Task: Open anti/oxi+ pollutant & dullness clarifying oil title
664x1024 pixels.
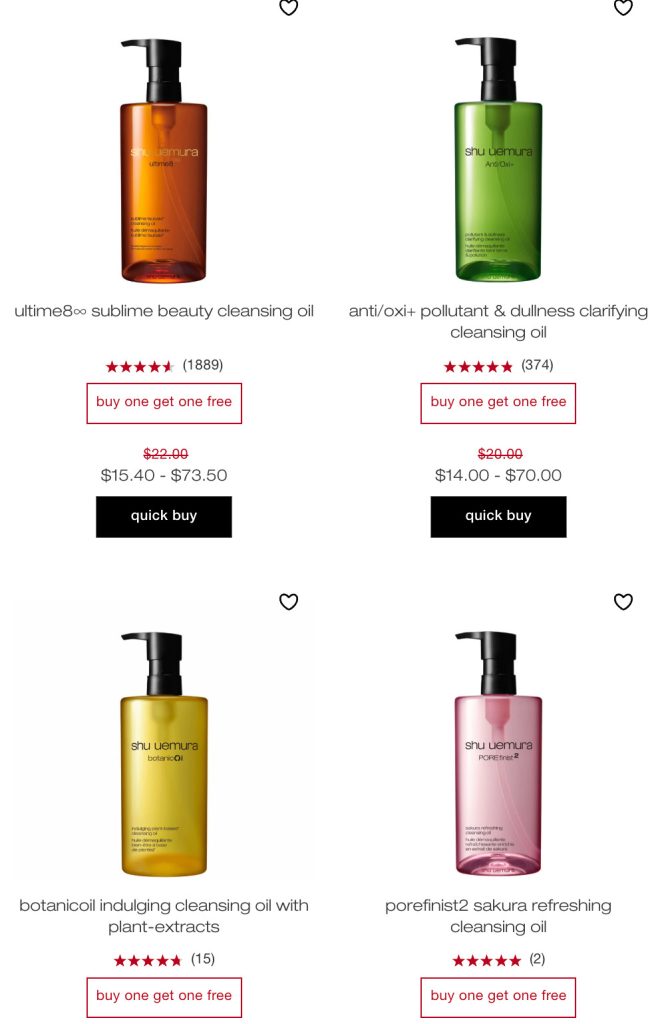Action: (498, 321)
